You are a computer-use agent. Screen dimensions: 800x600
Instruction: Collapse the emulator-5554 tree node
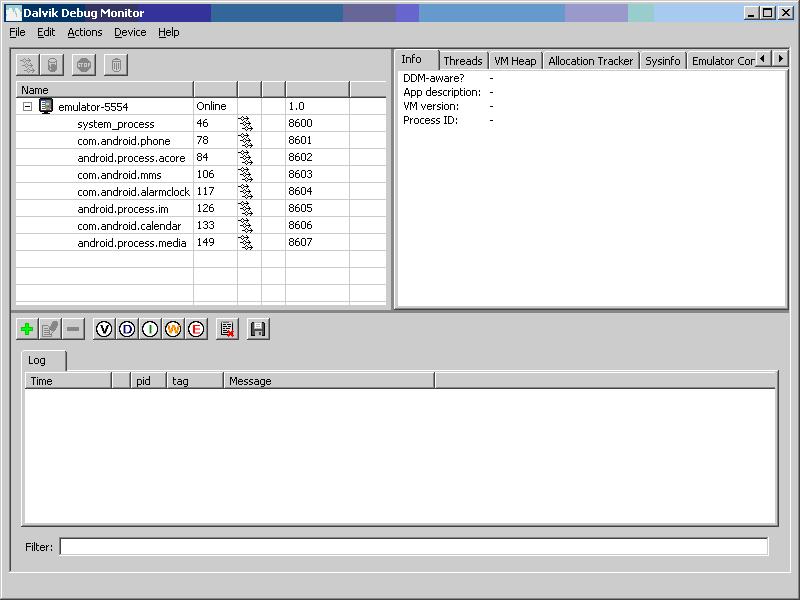[28, 107]
